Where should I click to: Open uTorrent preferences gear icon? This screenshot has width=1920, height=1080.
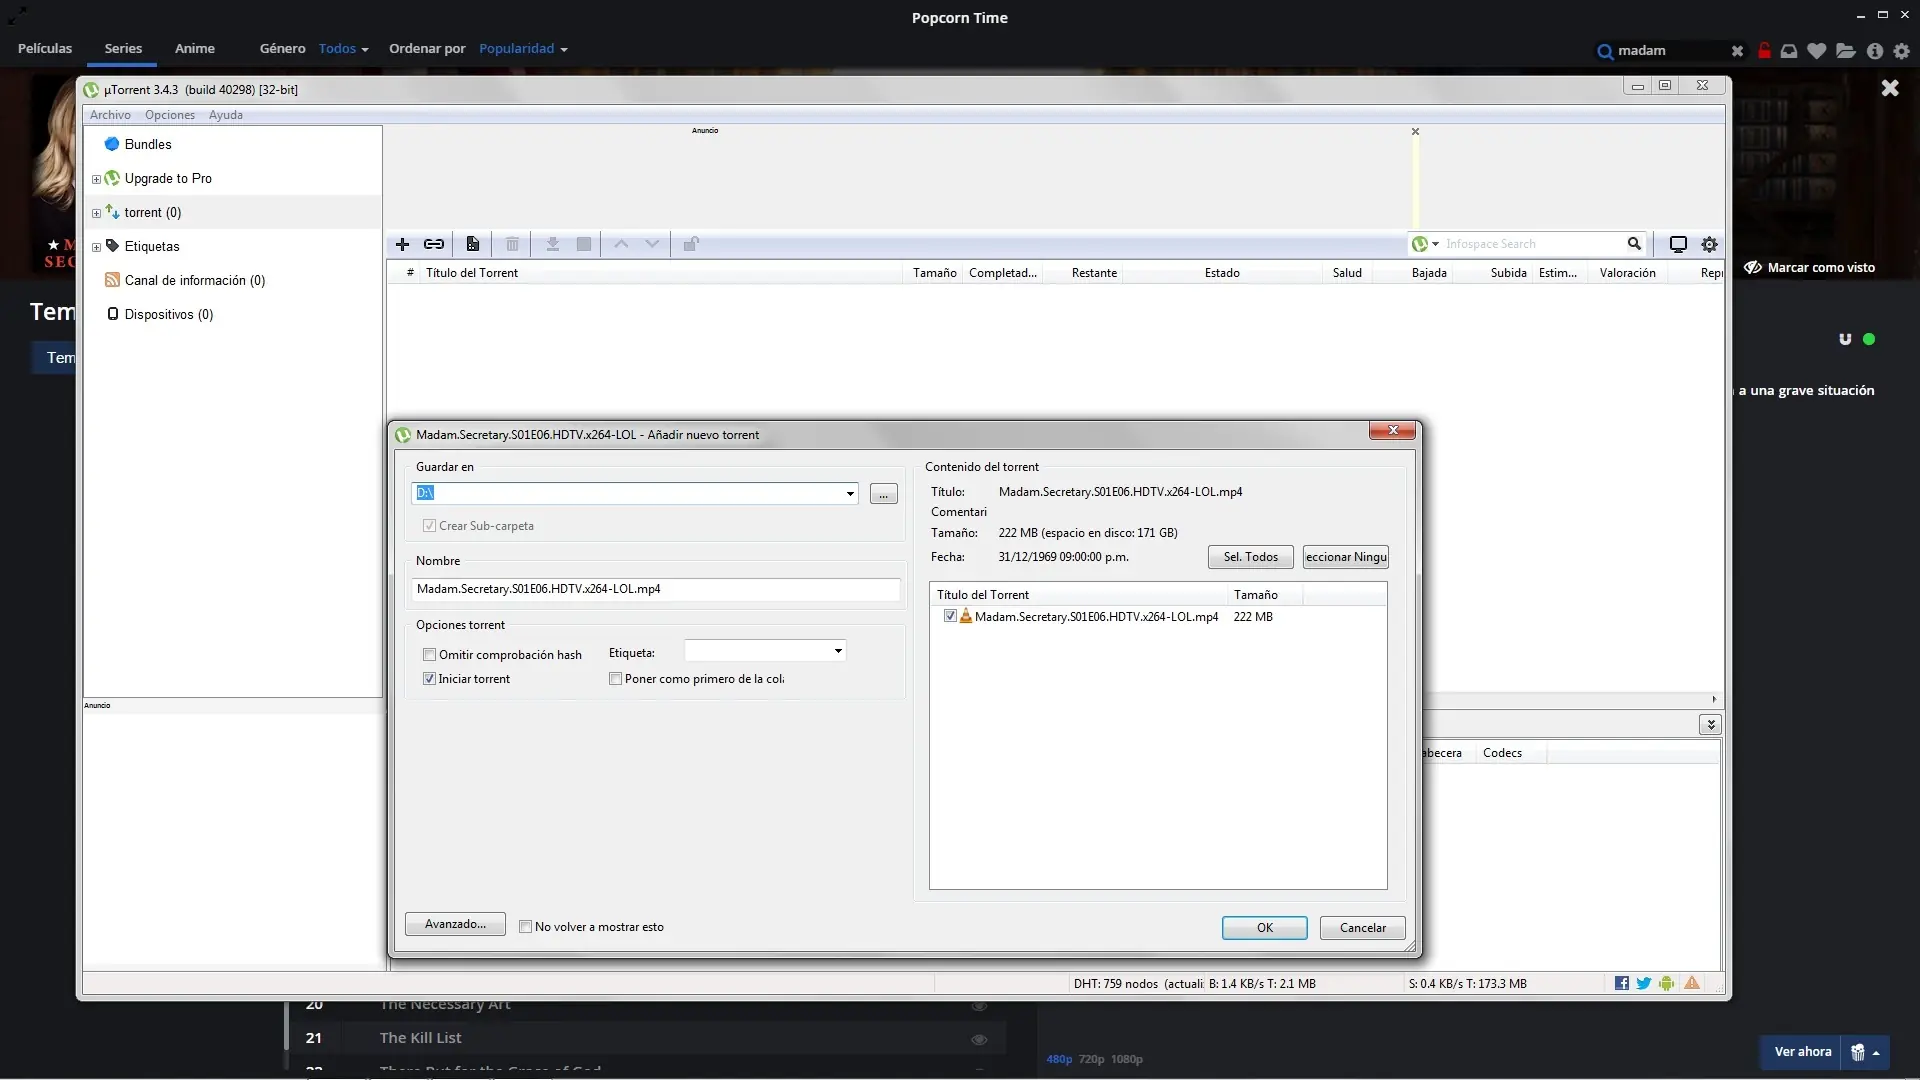click(1710, 244)
